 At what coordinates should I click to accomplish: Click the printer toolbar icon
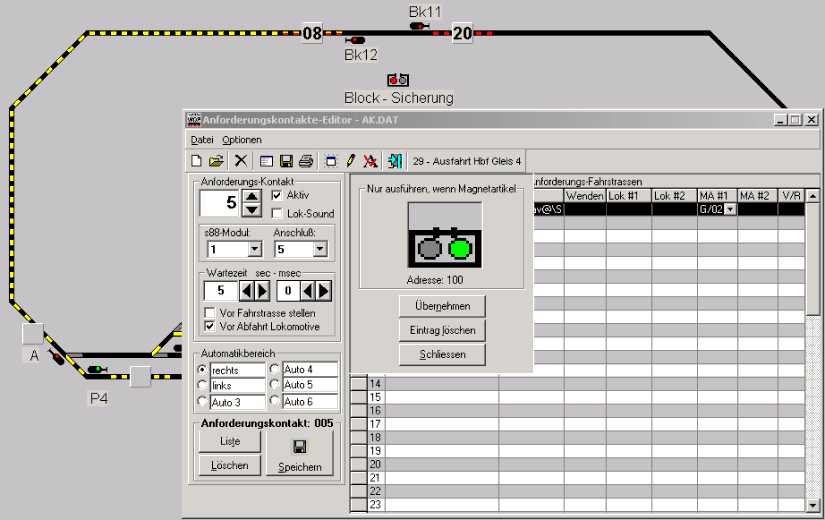click(x=306, y=161)
